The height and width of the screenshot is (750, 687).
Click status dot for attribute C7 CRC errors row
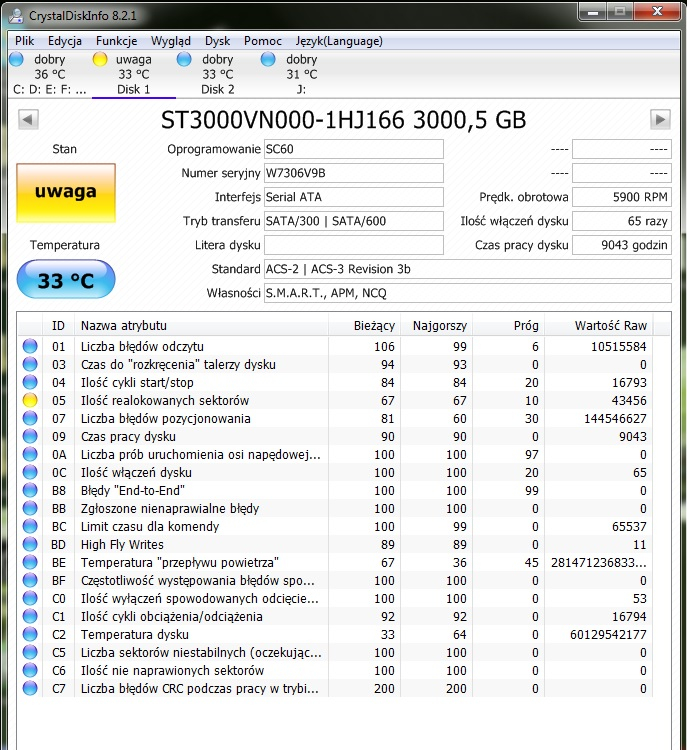click(x=30, y=688)
